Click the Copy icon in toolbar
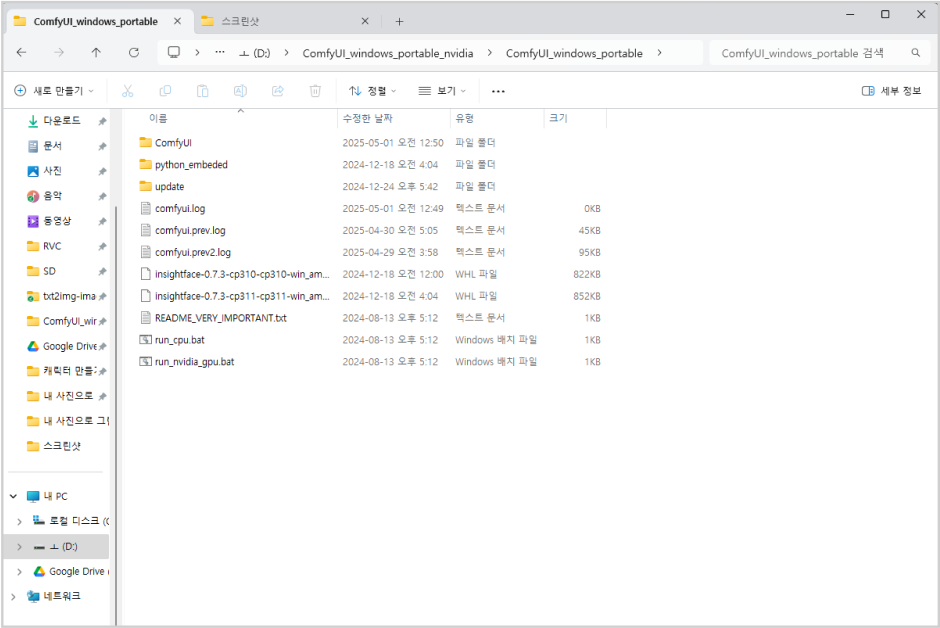 [x=165, y=91]
